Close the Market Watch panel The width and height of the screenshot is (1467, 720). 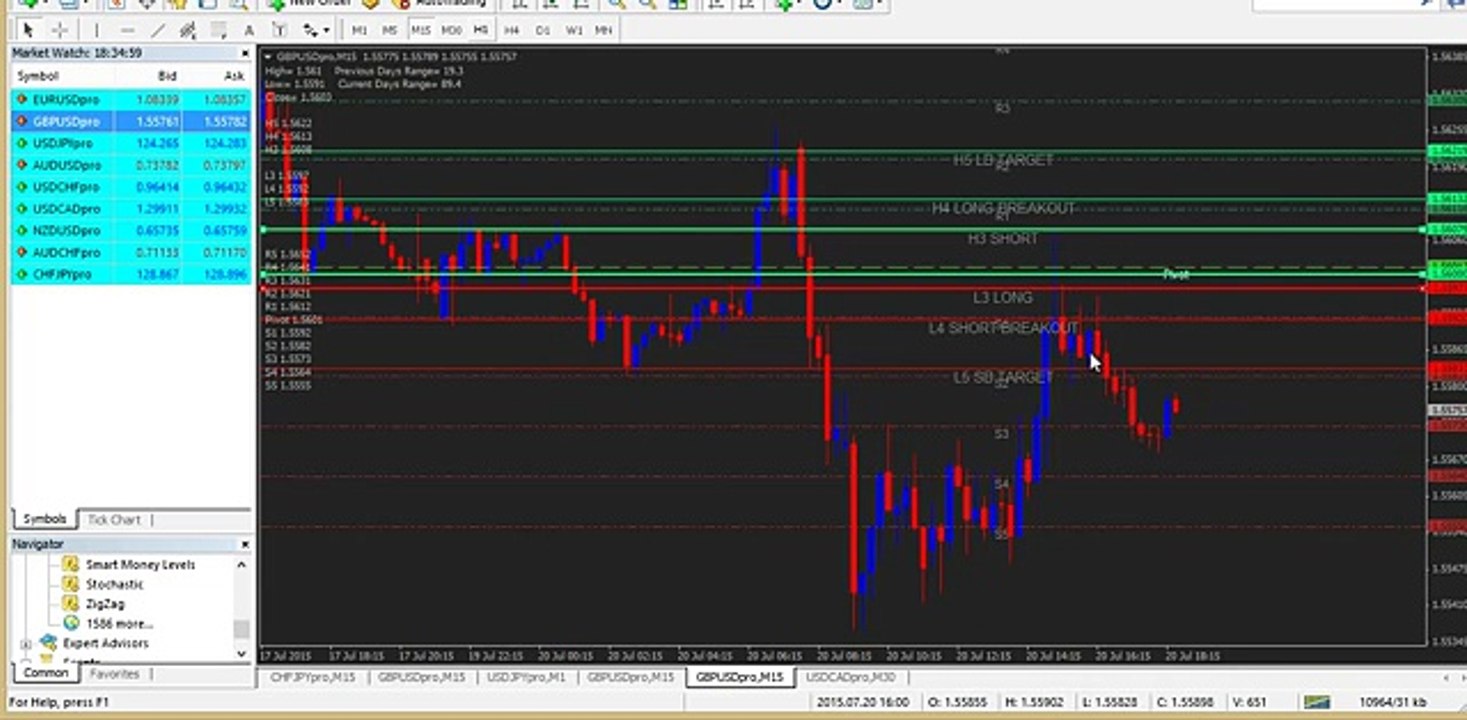point(245,53)
